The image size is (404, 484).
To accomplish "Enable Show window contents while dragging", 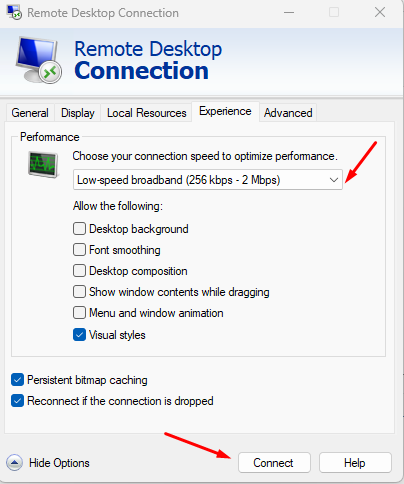I will (x=79, y=292).
